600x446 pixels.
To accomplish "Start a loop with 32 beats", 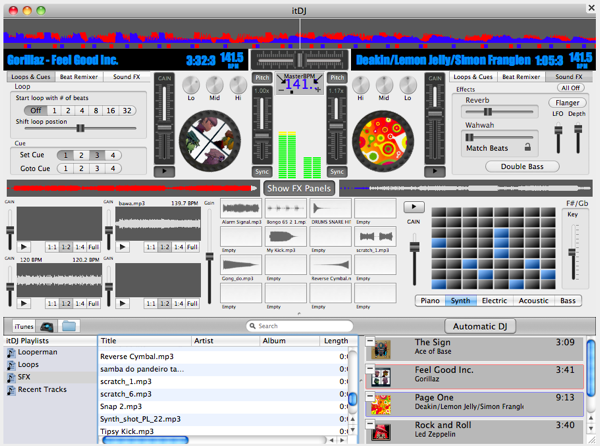I will (x=127, y=111).
